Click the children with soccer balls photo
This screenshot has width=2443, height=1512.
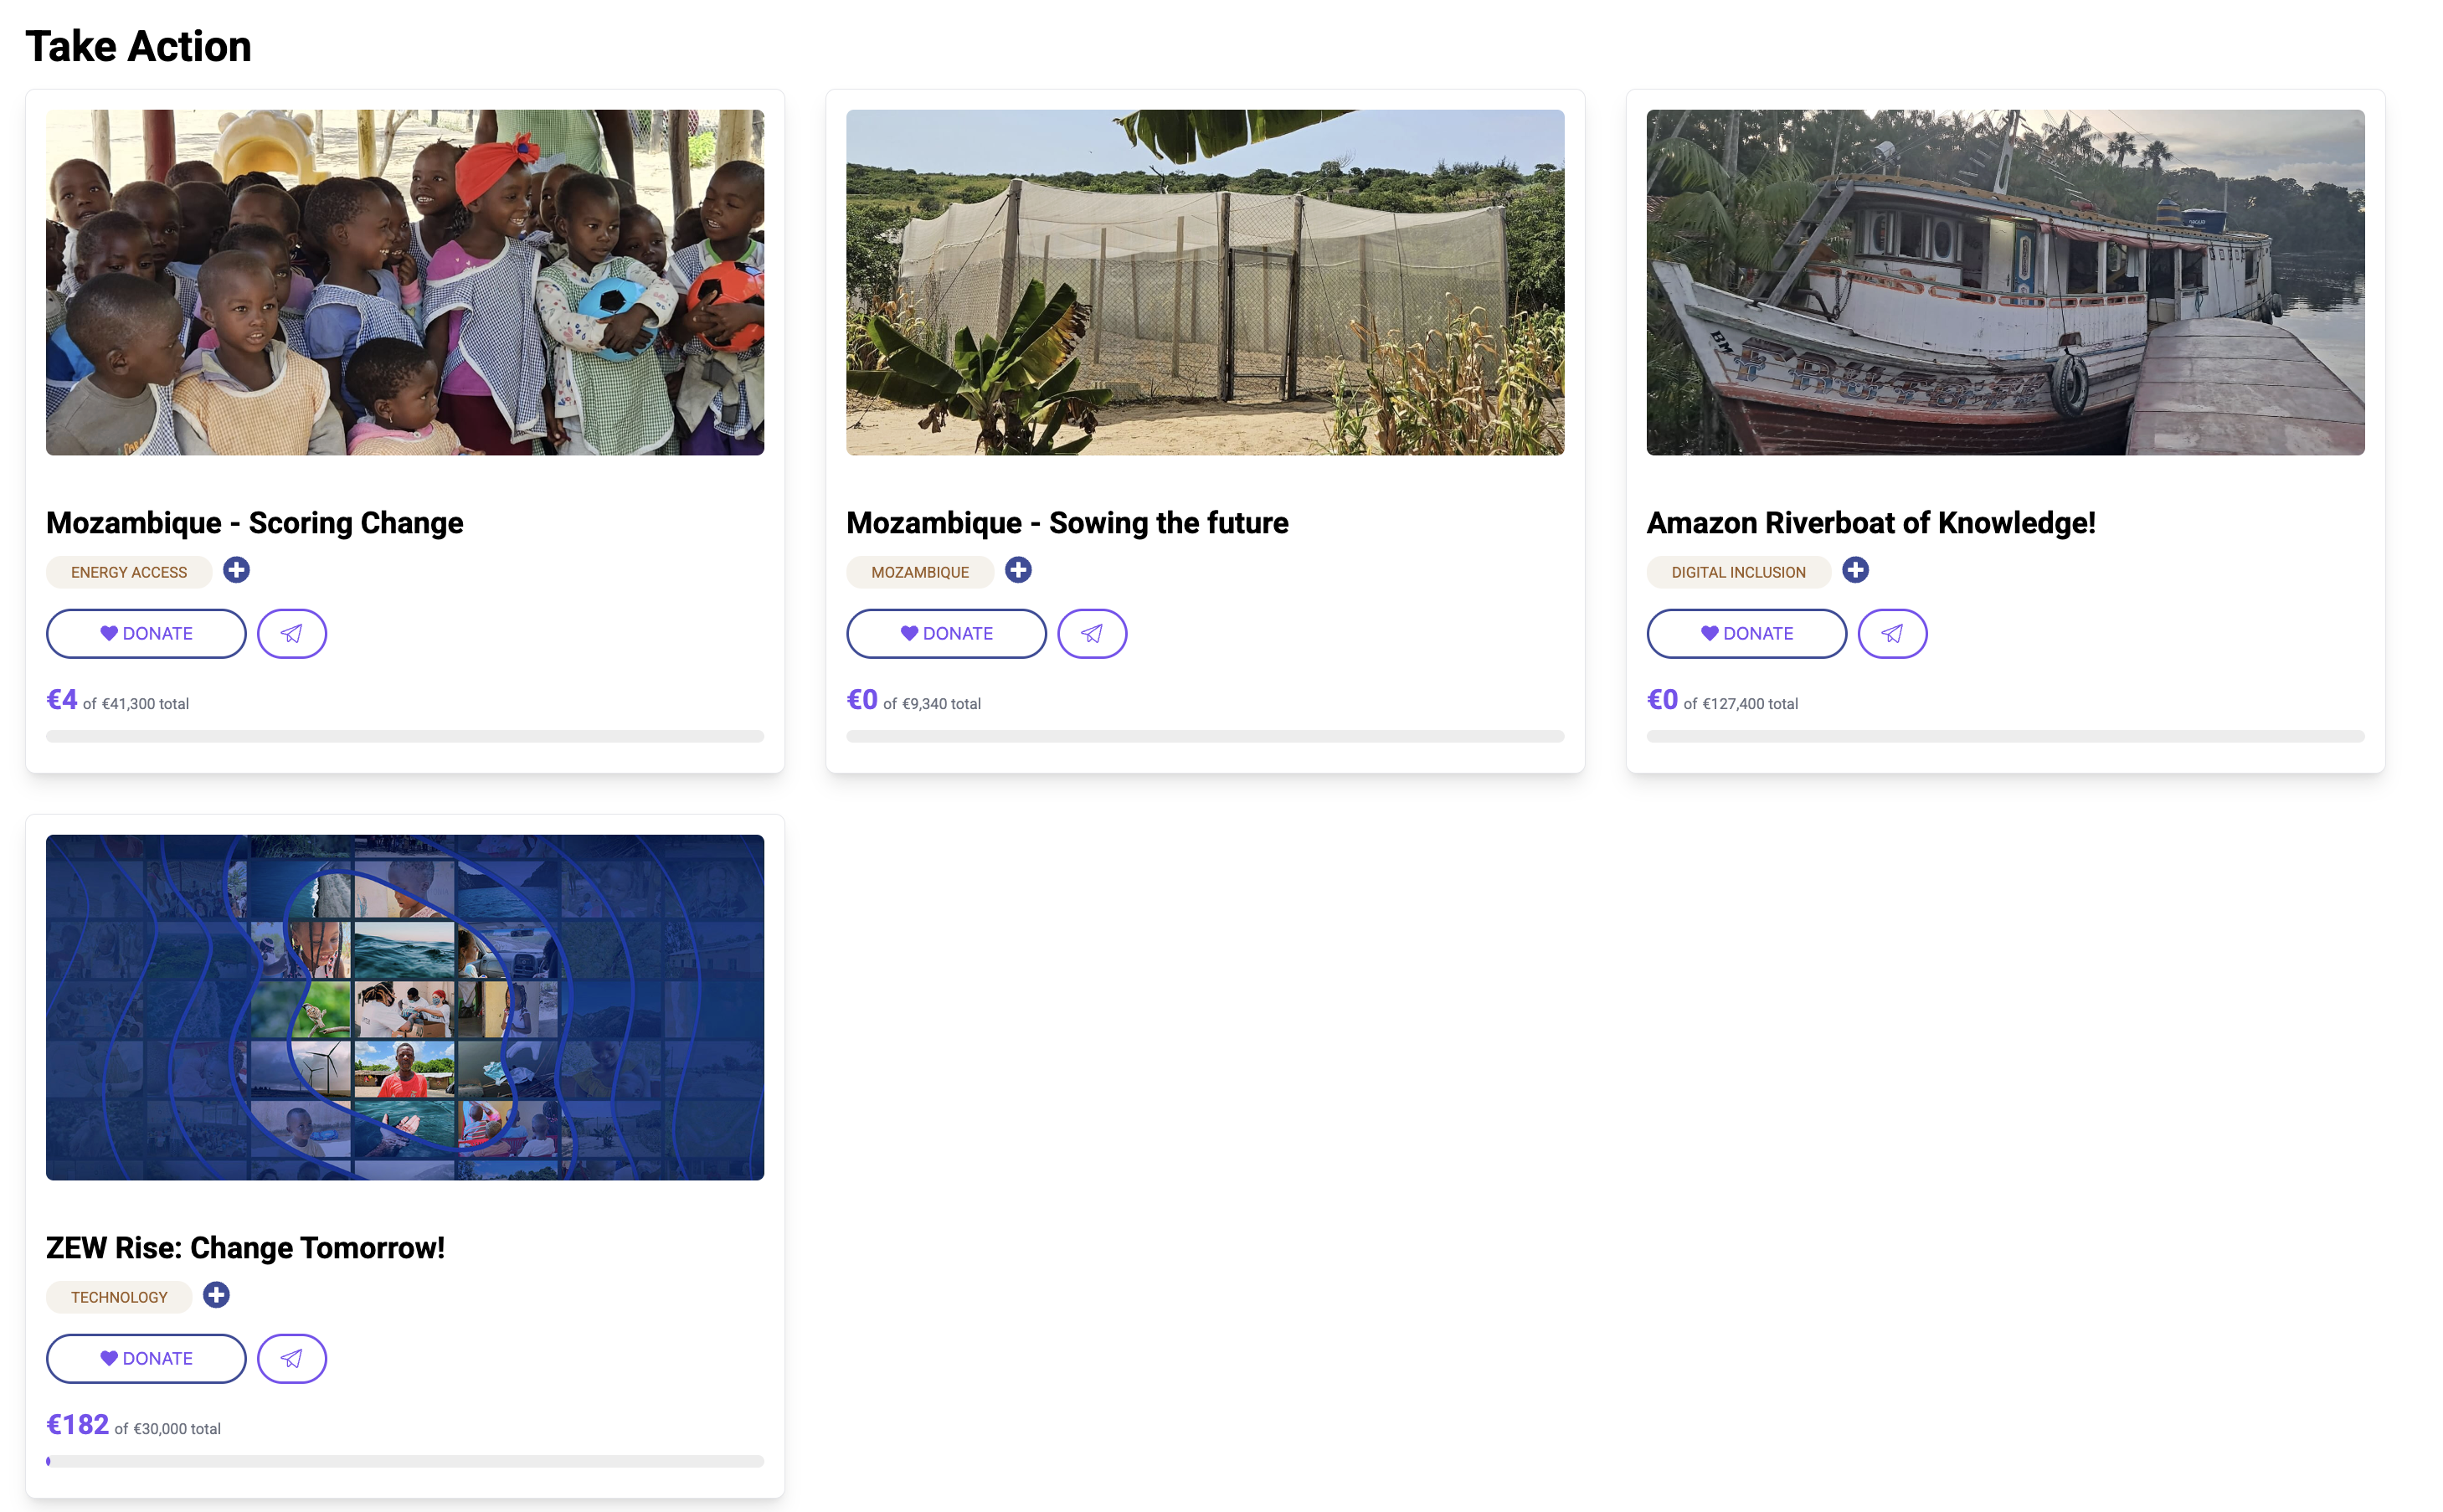click(405, 282)
